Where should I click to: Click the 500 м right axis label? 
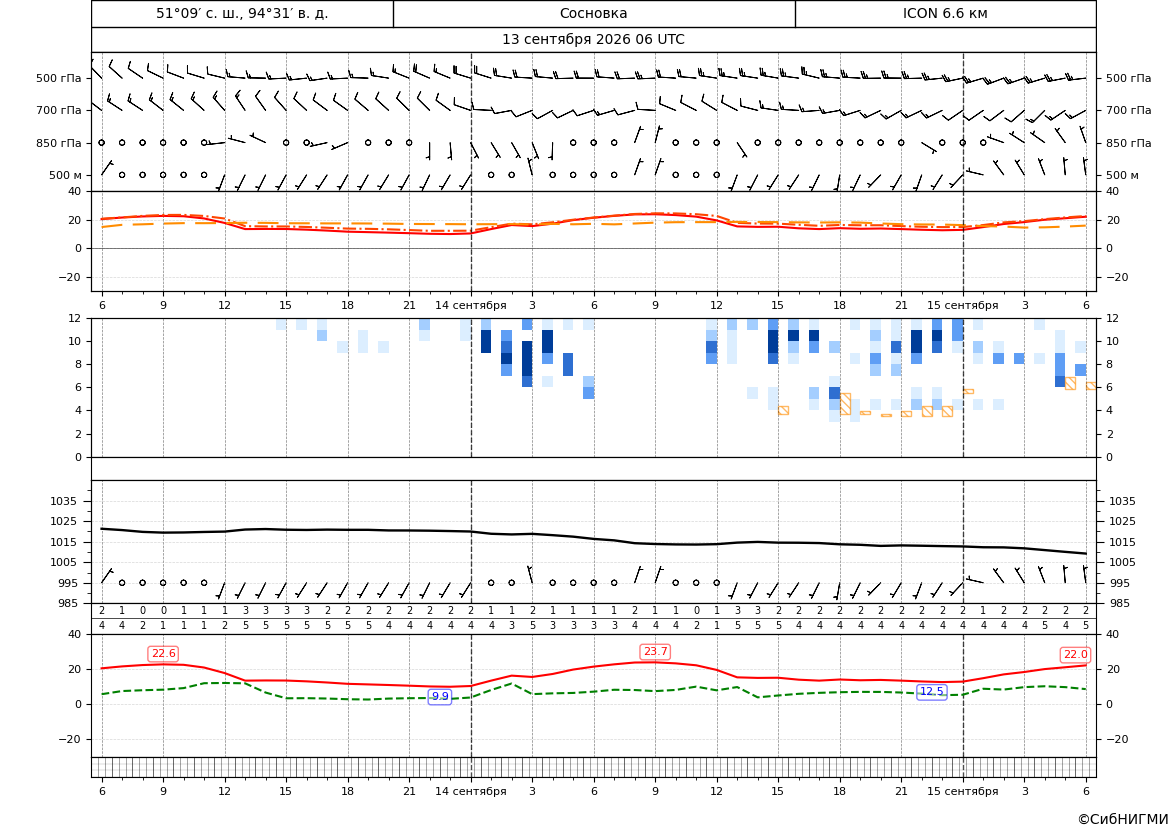pyautogui.click(x=1122, y=175)
